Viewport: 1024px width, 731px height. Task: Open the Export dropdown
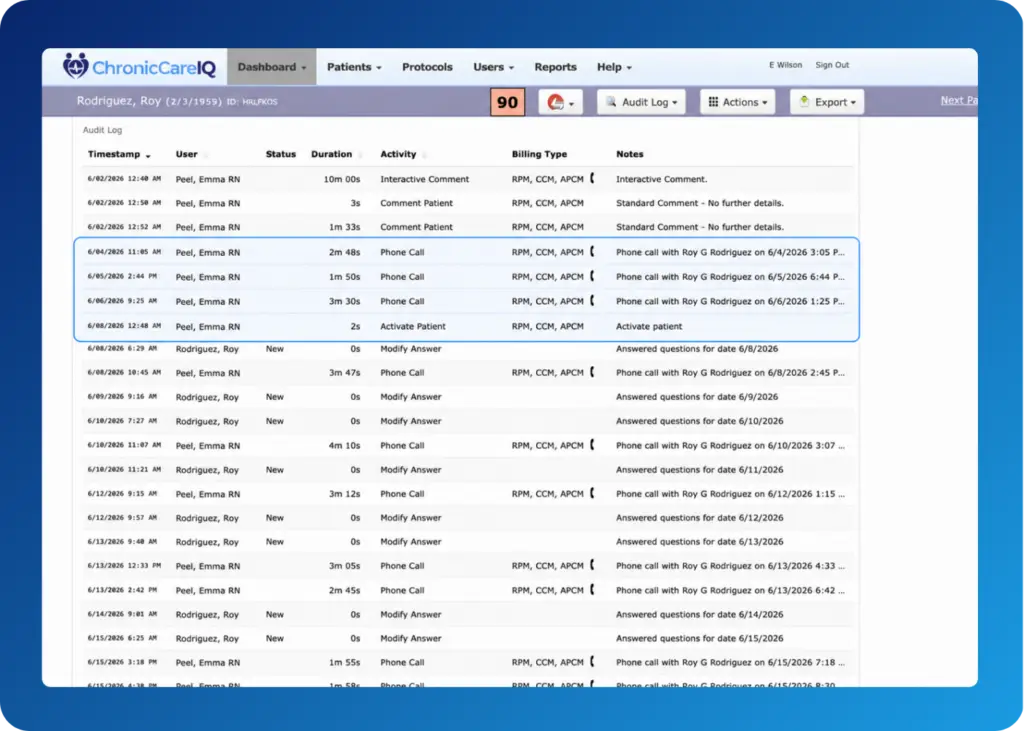[x=827, y=102]
